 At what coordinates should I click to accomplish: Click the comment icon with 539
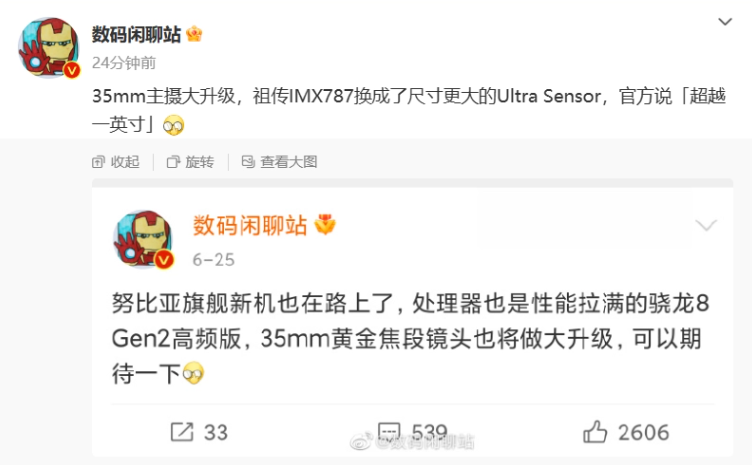388,431
